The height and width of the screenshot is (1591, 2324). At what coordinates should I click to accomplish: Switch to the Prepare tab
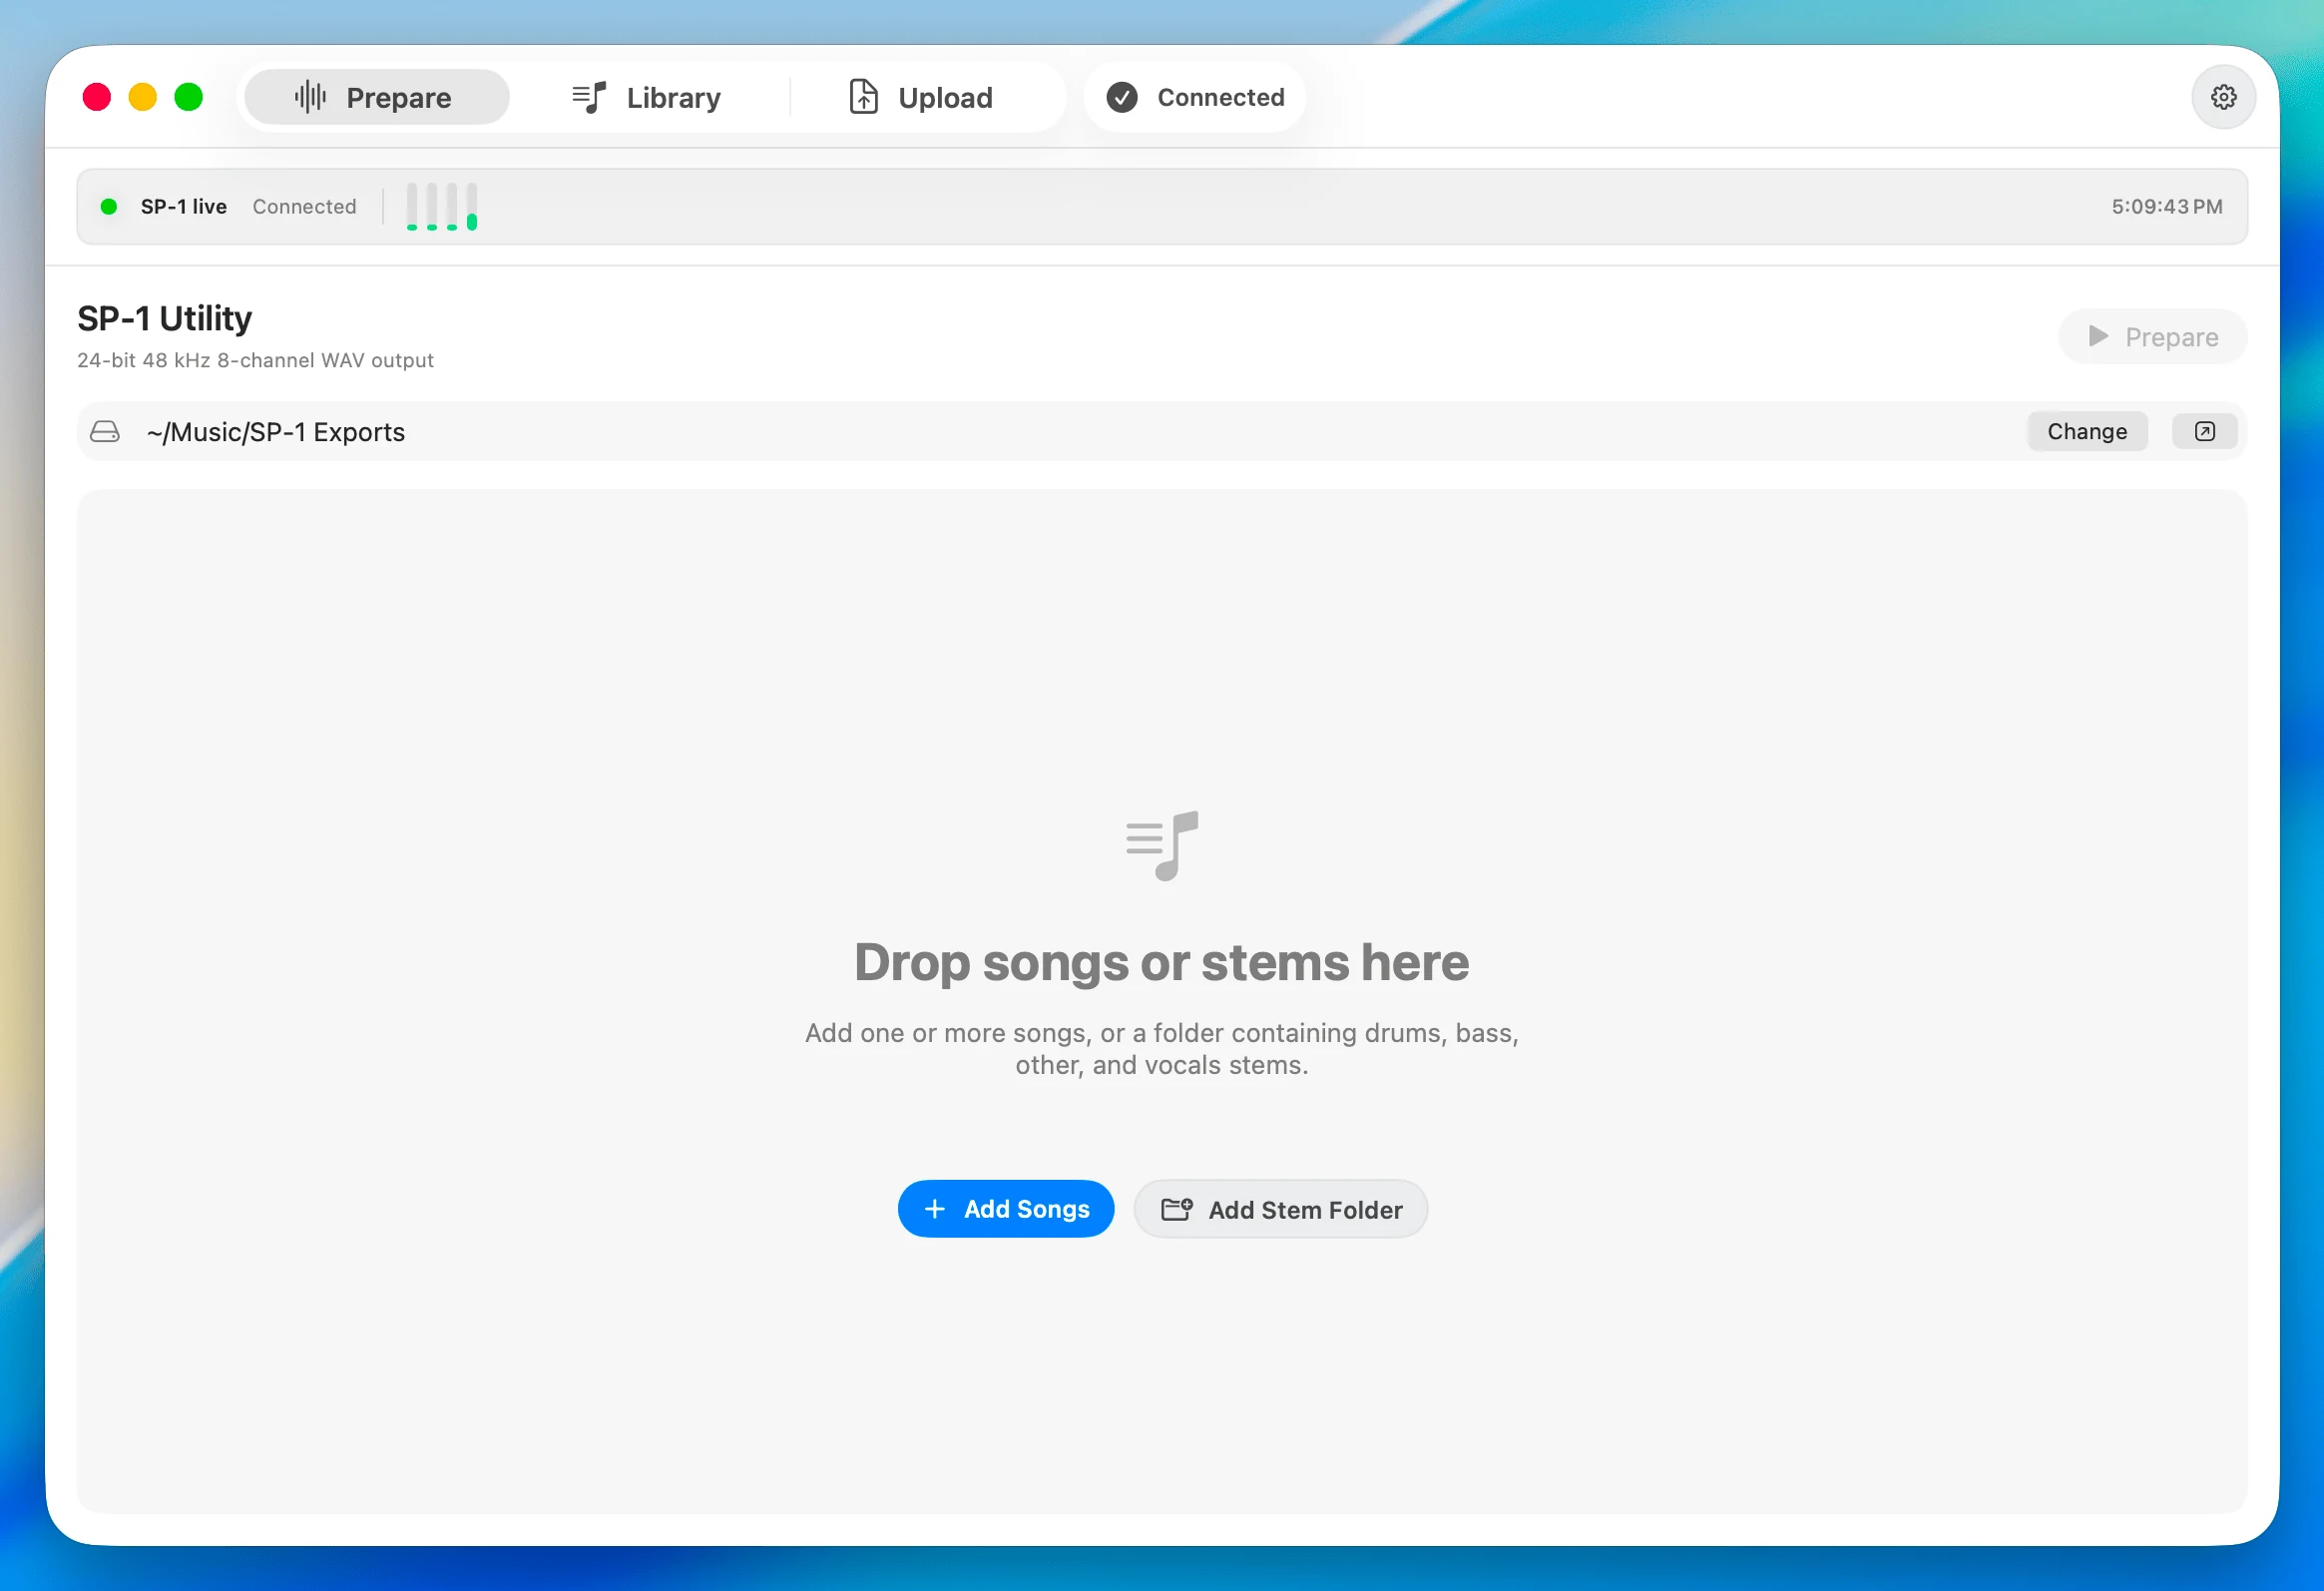(x=377, y=97)
